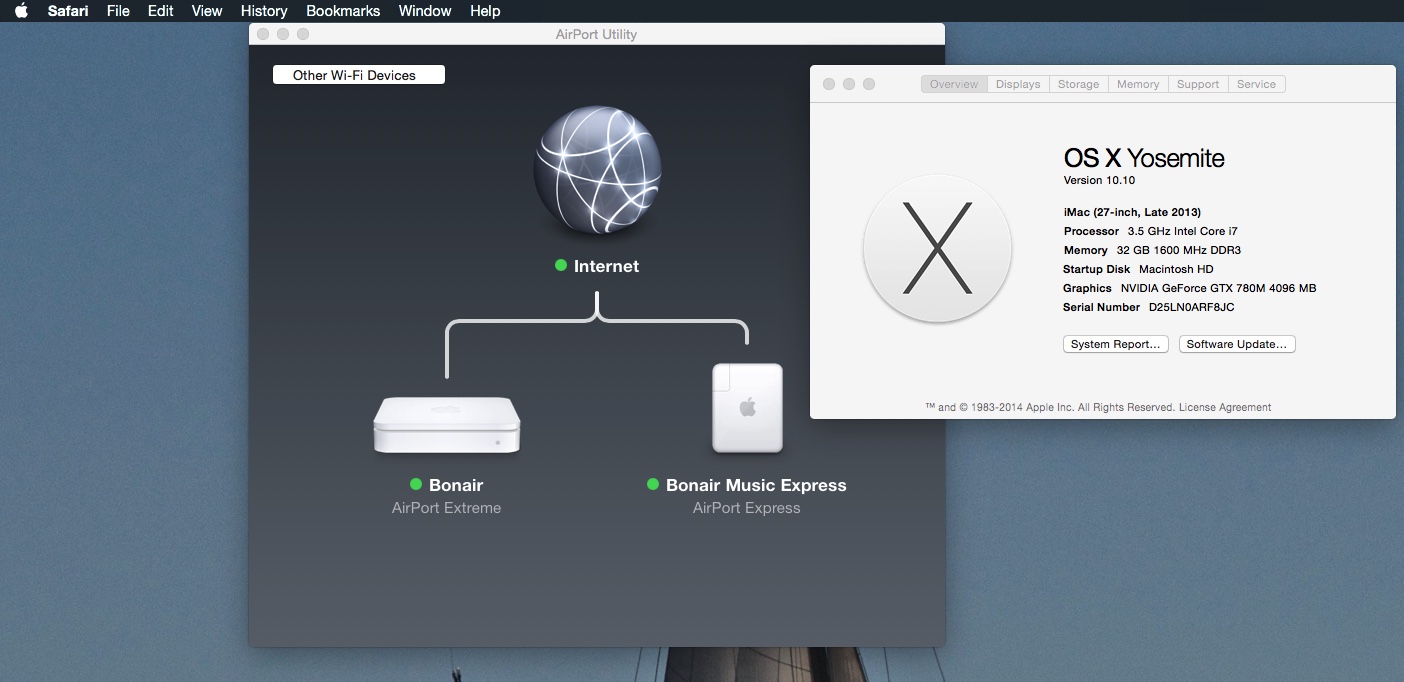Image resolution: width=1404 pixels, height=682 pixels.
Task: Click the Internet globe icon
Action: pyautogui.click(x=597, y=171)
